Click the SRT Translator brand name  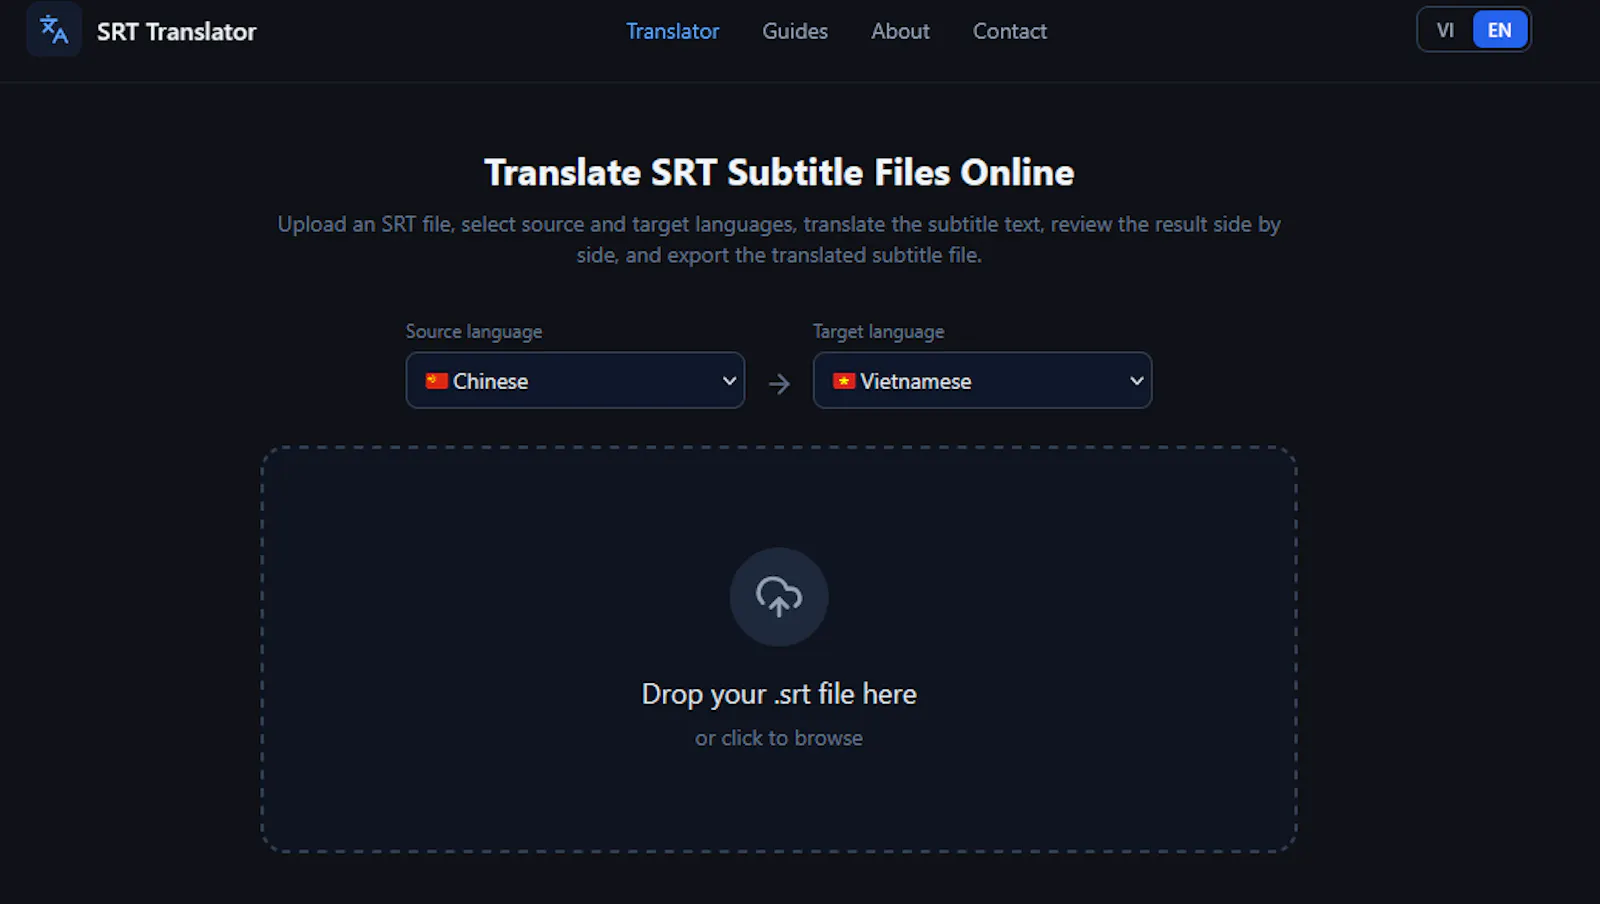point(177,32)
